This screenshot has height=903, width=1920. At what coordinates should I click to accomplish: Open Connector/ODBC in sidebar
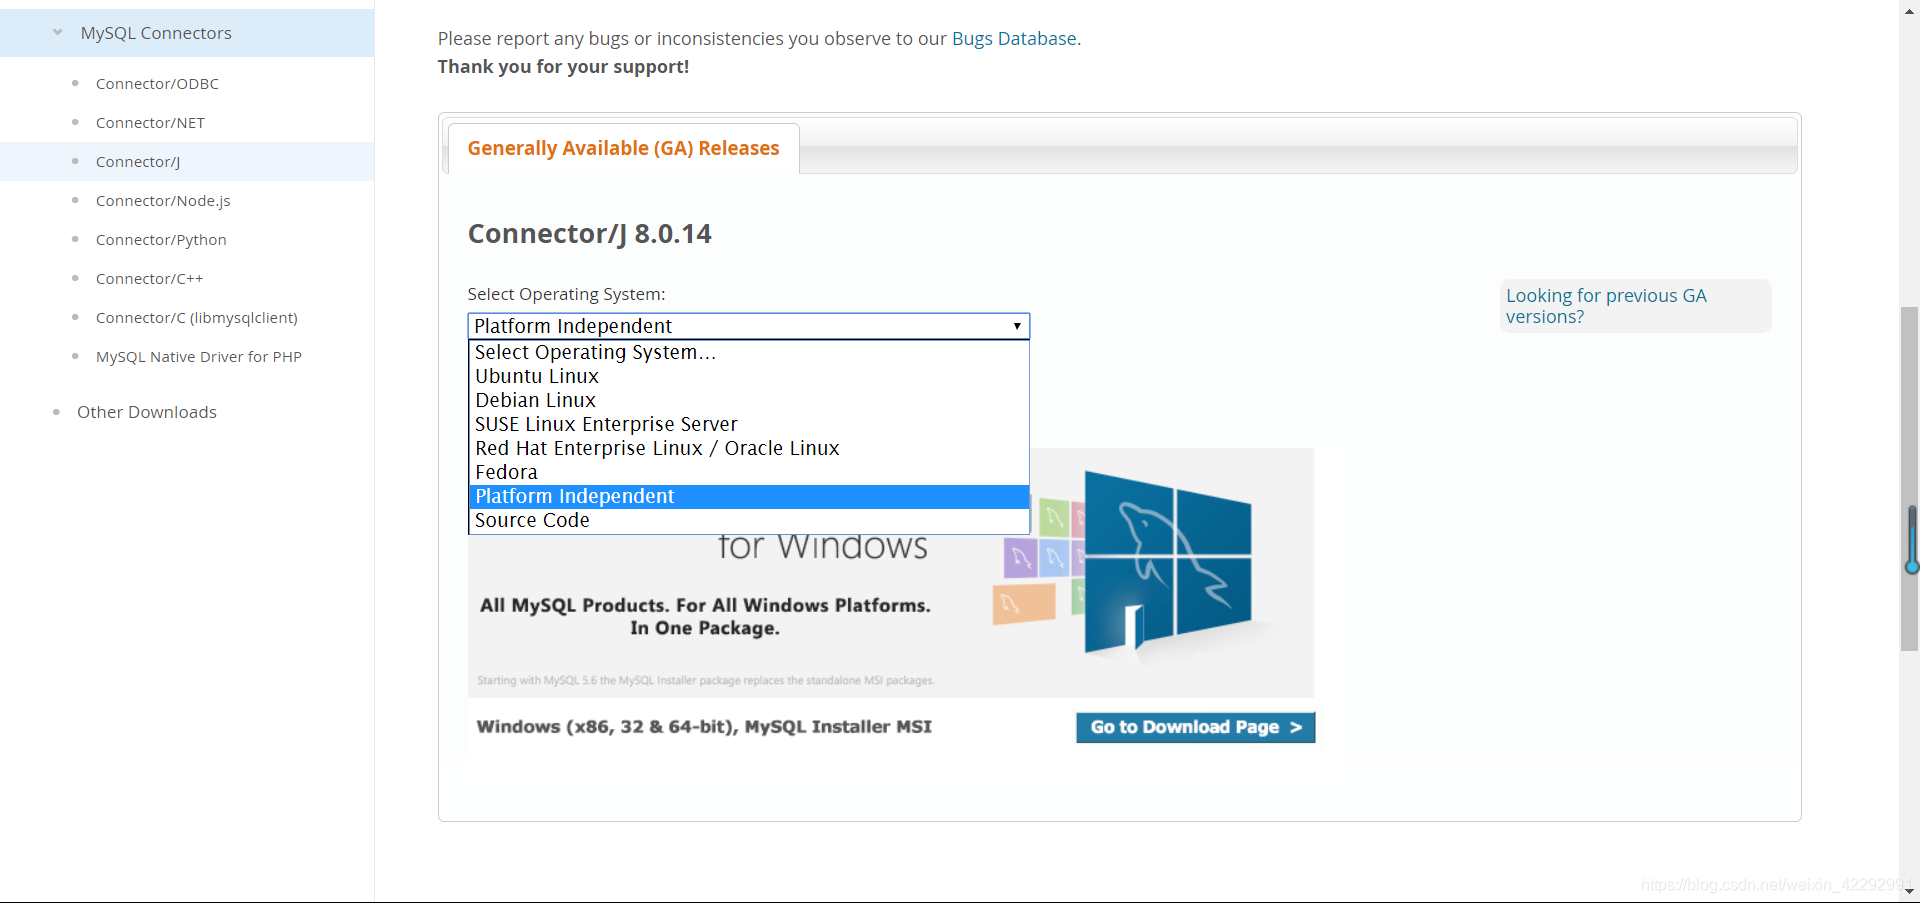click(x=157, y=84)
